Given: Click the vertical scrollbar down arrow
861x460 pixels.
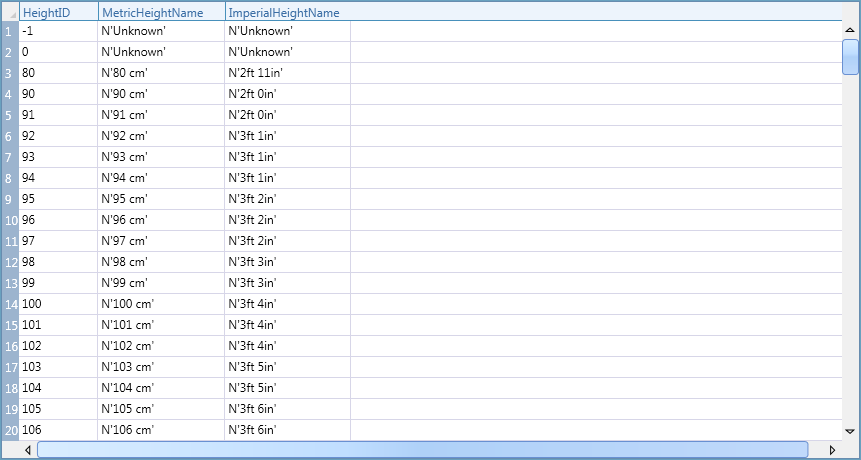Looking at the screenshot, I should [850, 431].
